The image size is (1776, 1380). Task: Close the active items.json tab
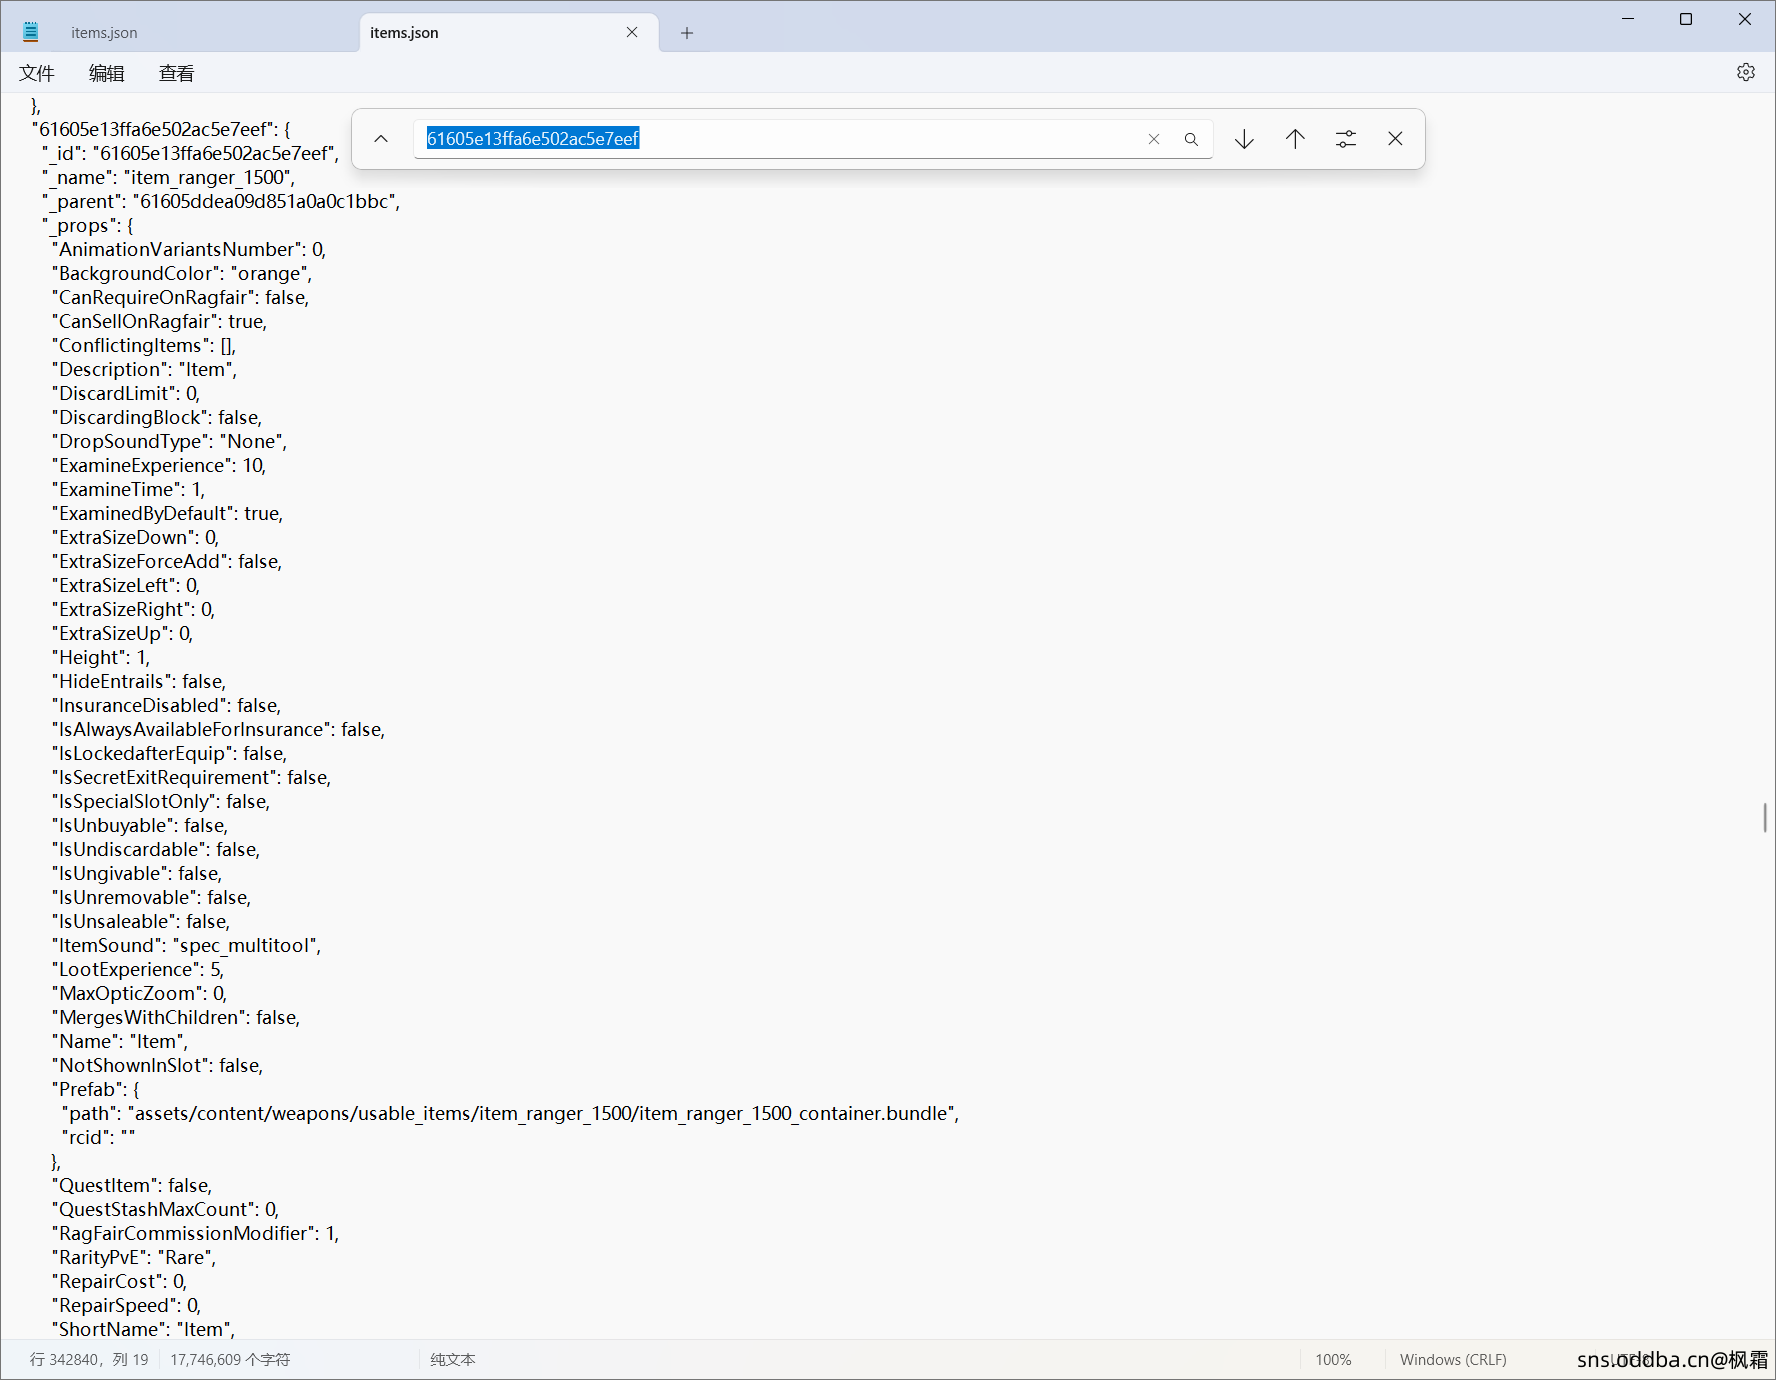[632, 33]
